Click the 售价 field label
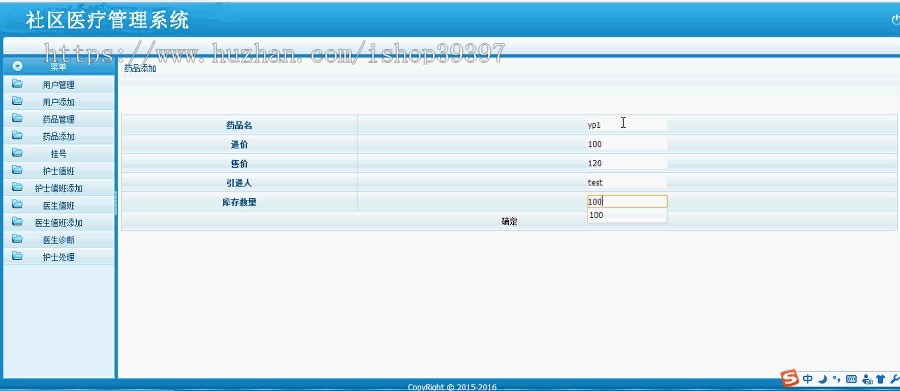Viewport: 900px width, 391px height. [x=239, y=164]
